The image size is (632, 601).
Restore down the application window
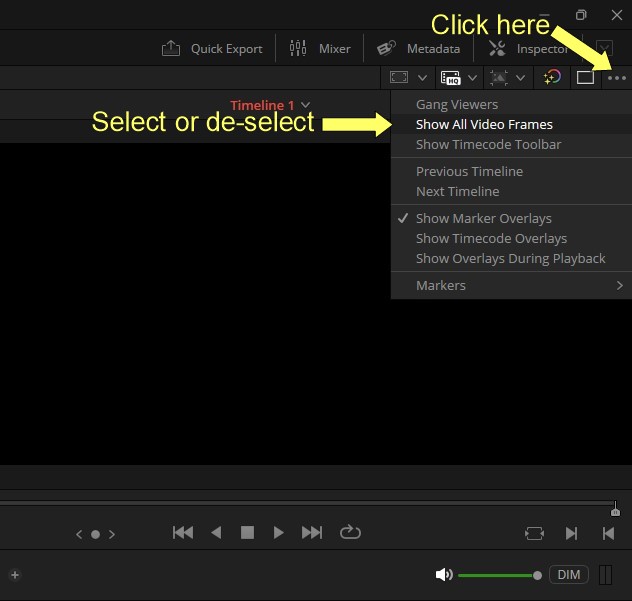581,15
